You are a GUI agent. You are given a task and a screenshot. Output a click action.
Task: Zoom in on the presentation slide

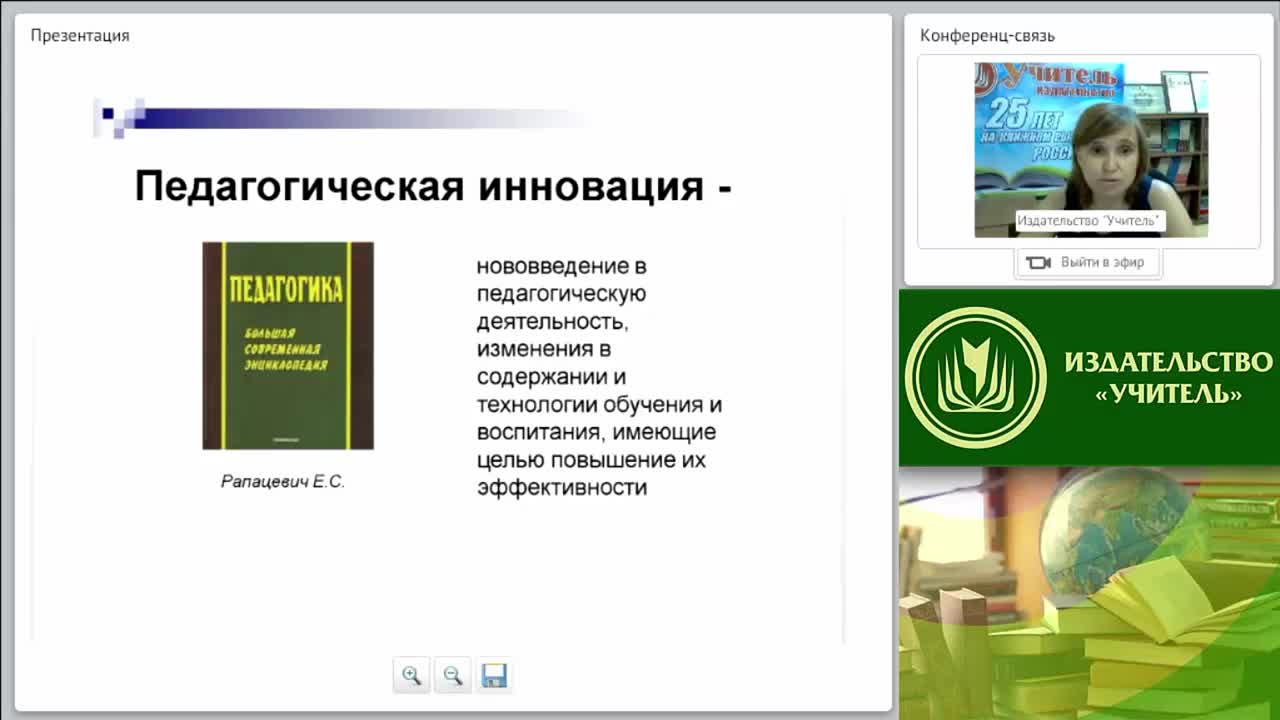pos(411,676)
